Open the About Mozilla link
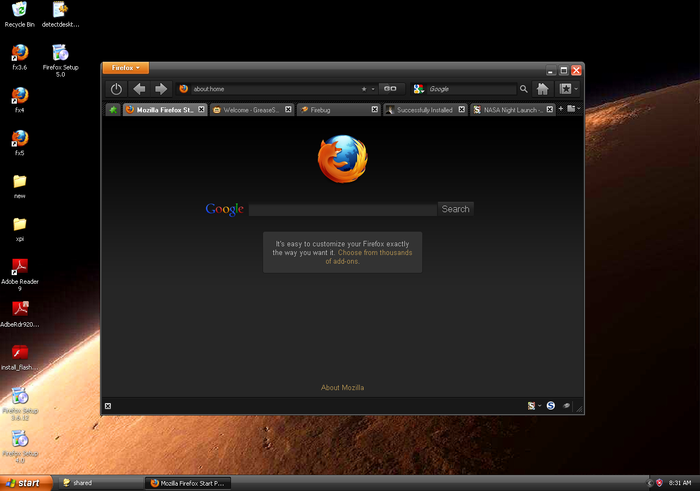The width and height of the screenshot is (700, 491). point(342,387)
